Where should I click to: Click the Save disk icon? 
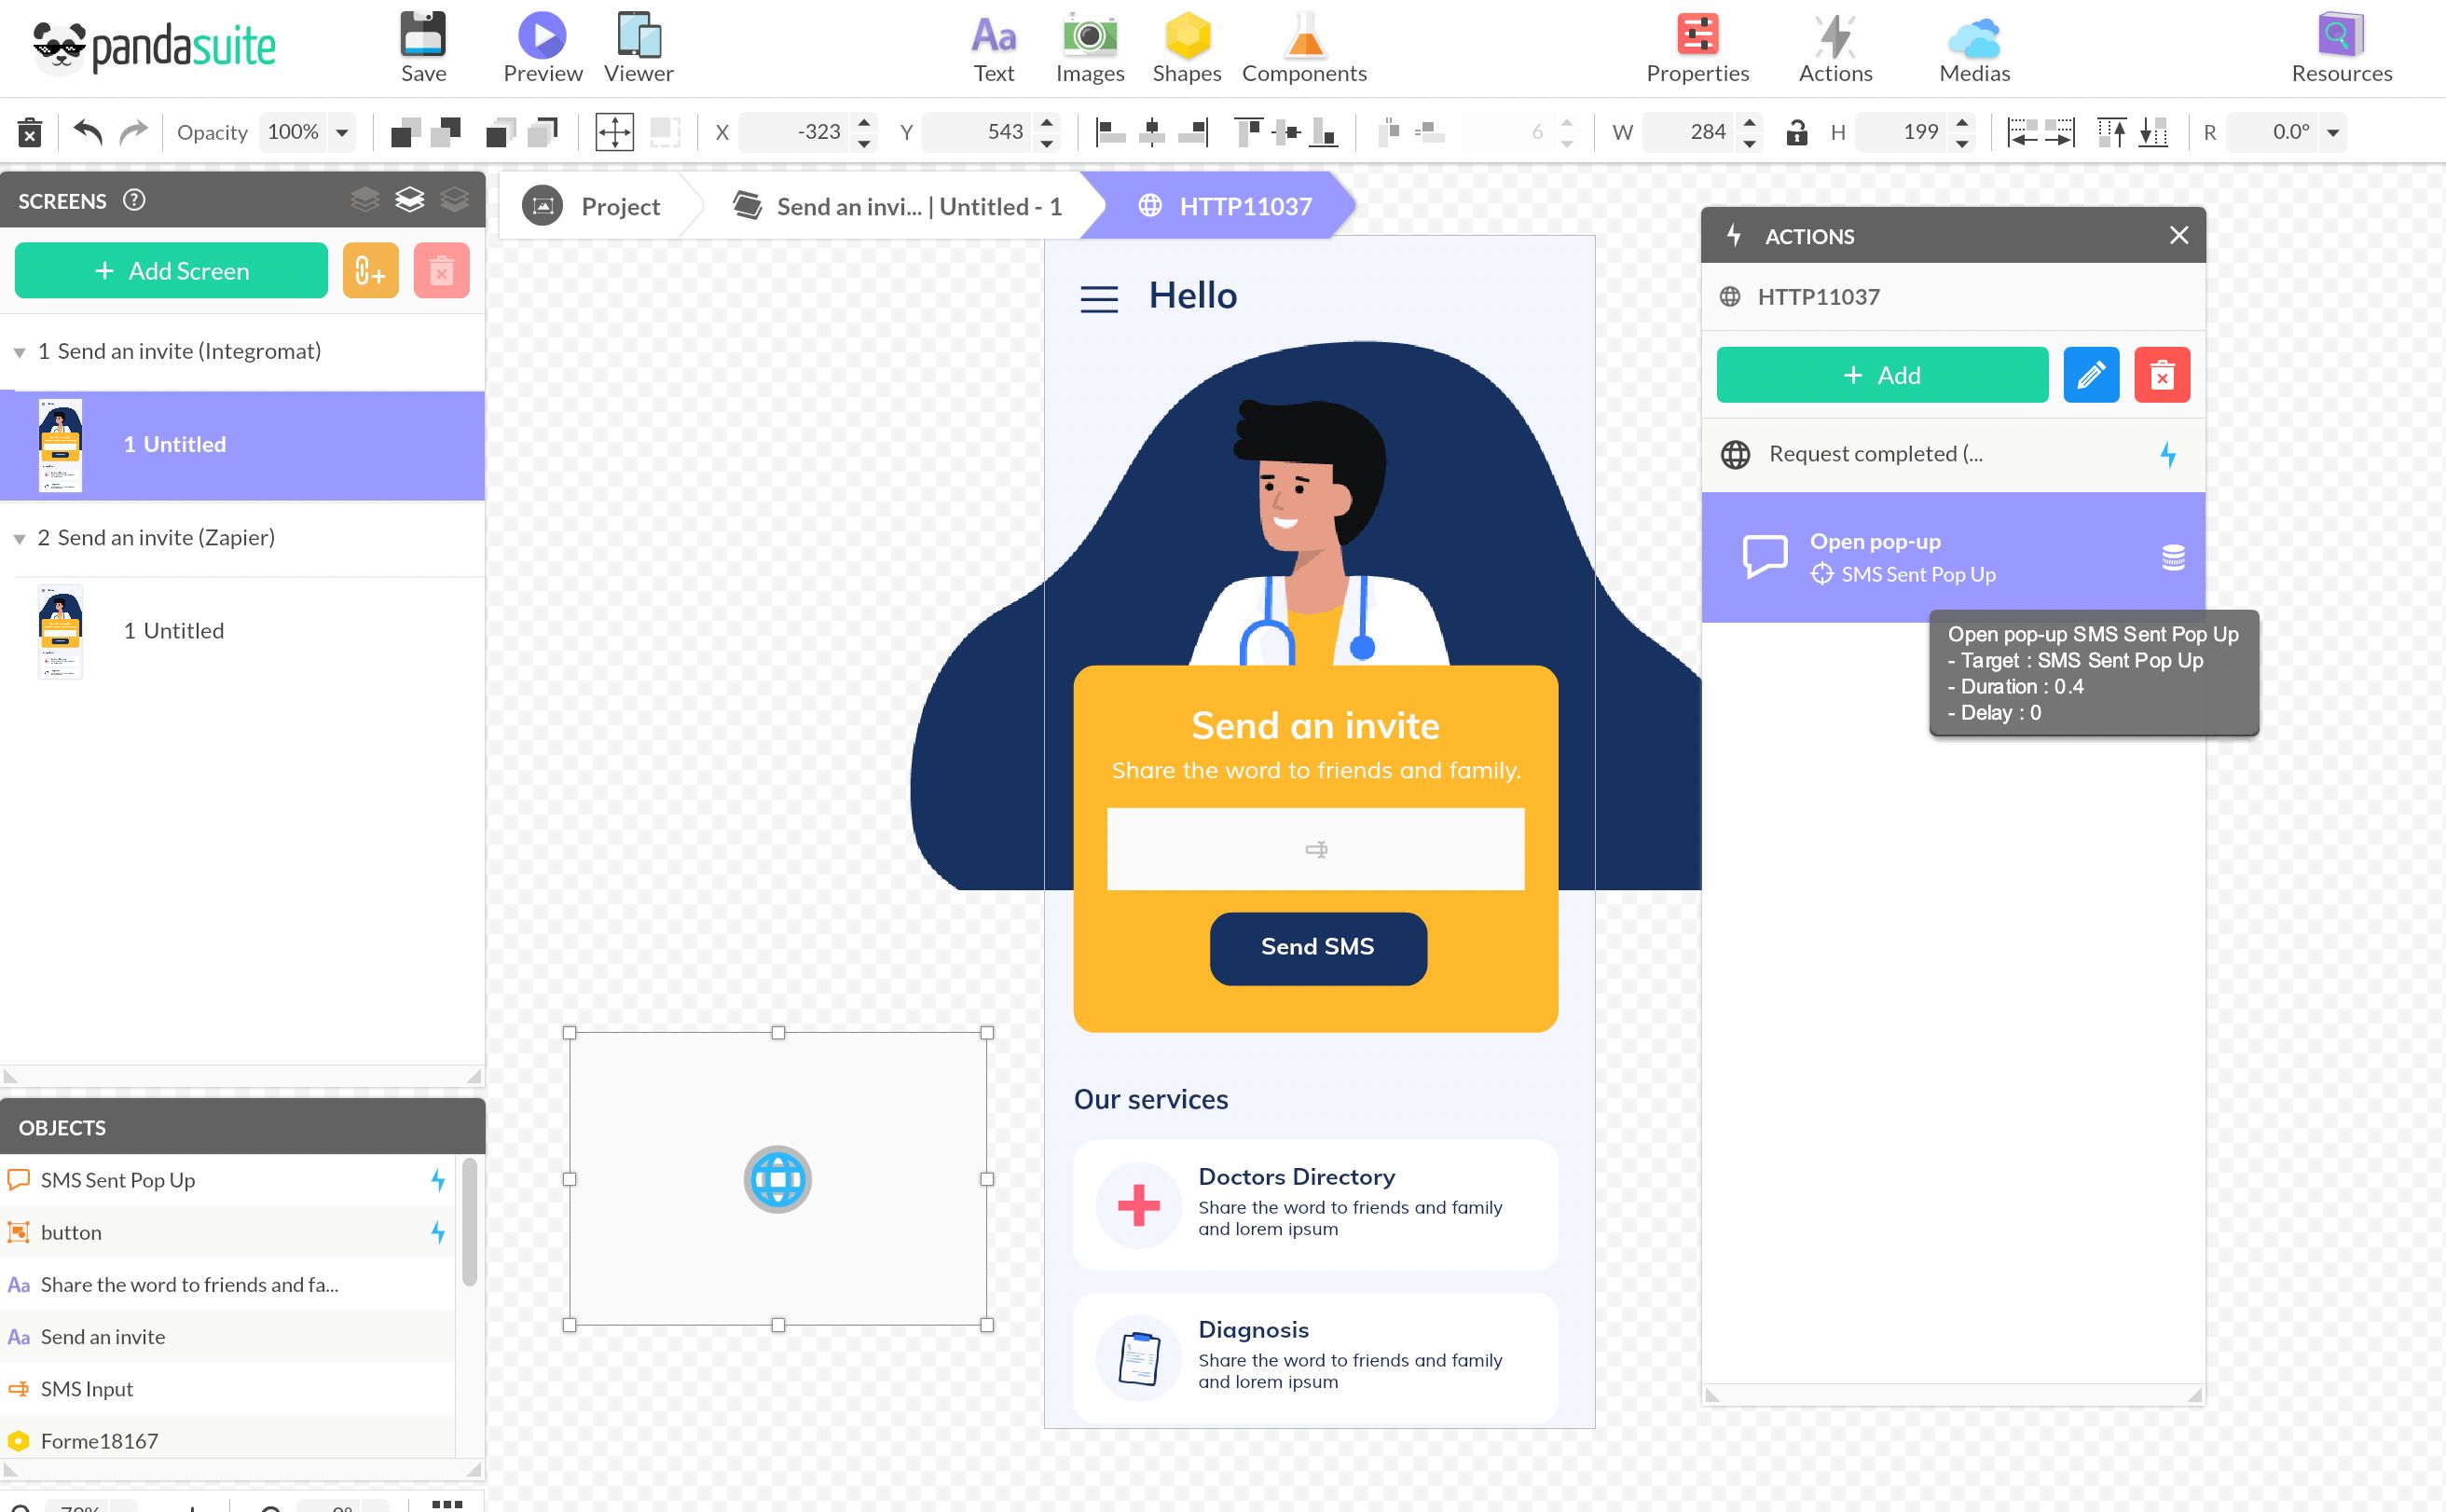(423, 35)
